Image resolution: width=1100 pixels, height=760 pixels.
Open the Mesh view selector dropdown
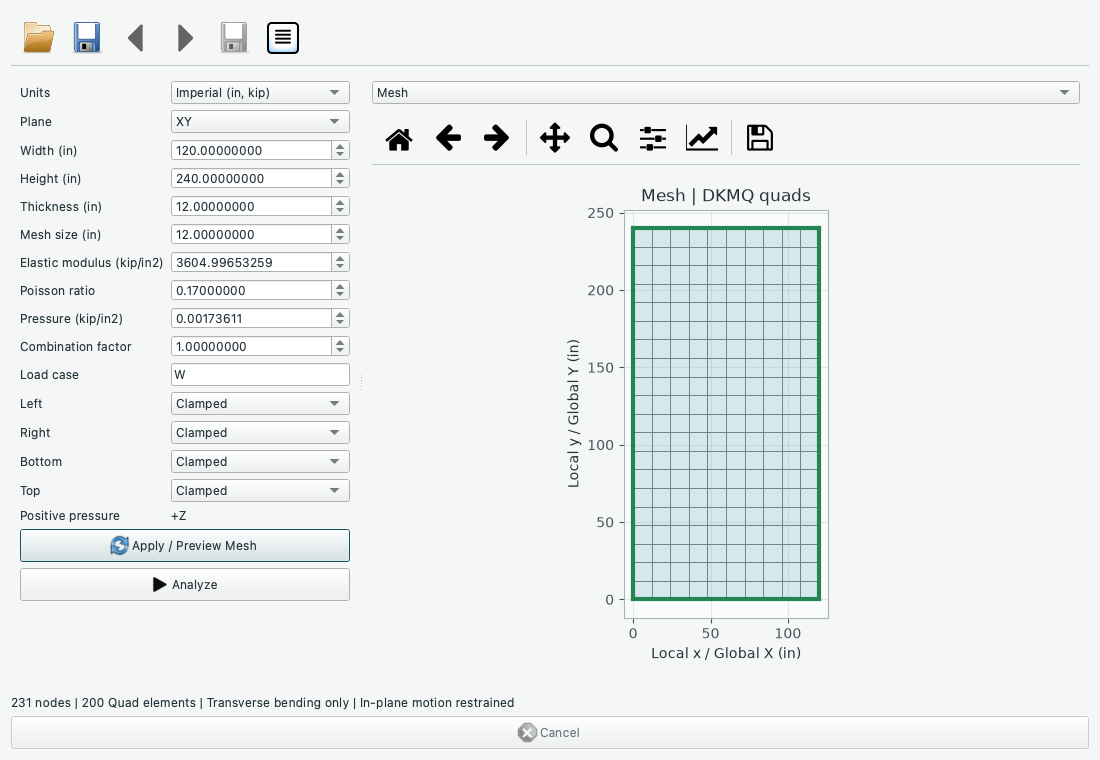(725, 93)
